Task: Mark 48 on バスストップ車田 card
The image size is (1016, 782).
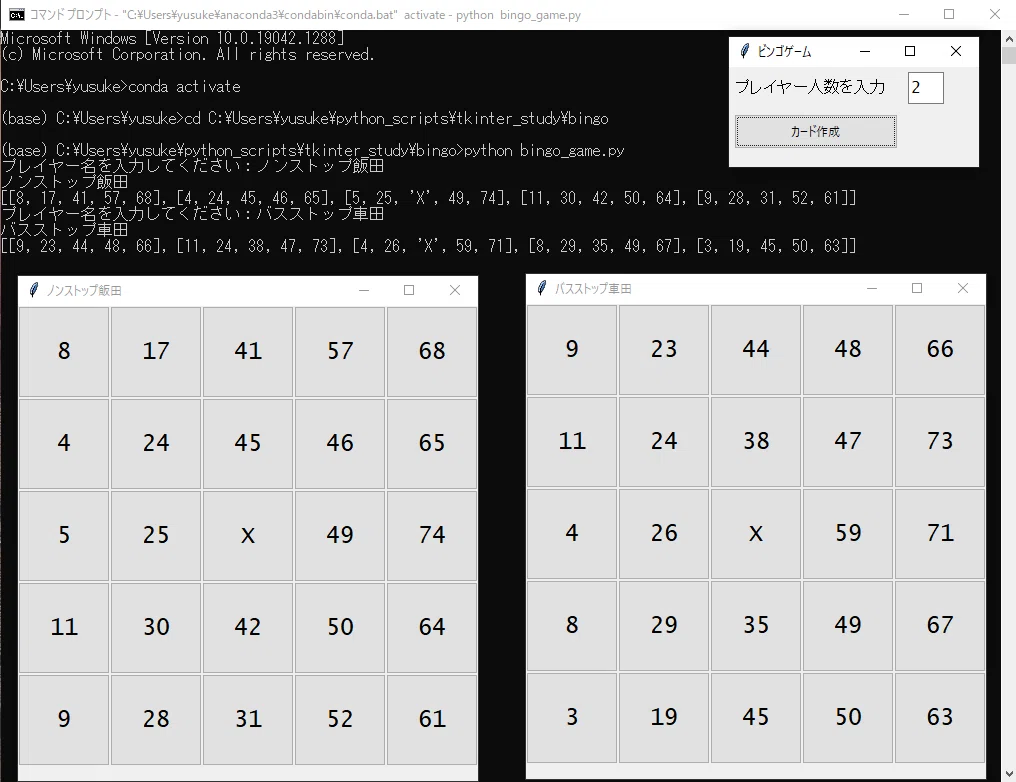Action: pyautogui.click(x=848, y=349)
